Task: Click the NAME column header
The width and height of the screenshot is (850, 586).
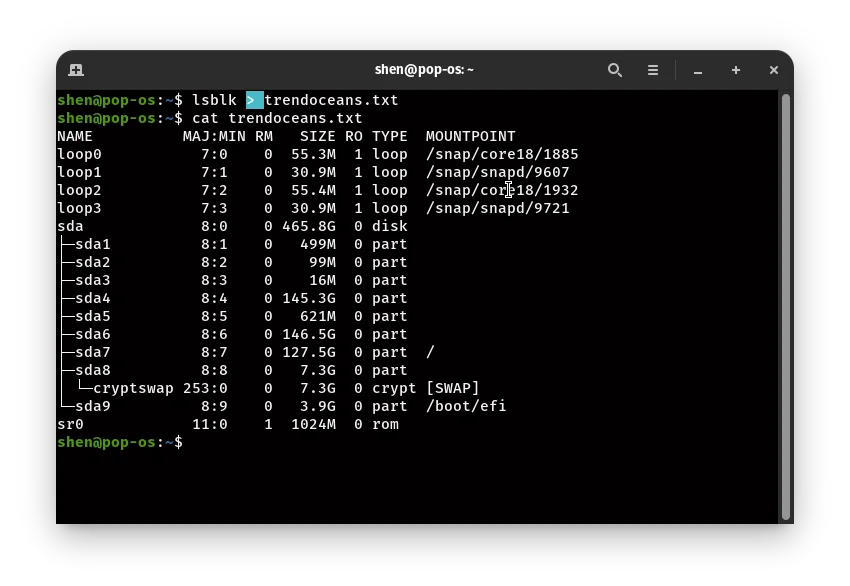Action: [75, 136]
